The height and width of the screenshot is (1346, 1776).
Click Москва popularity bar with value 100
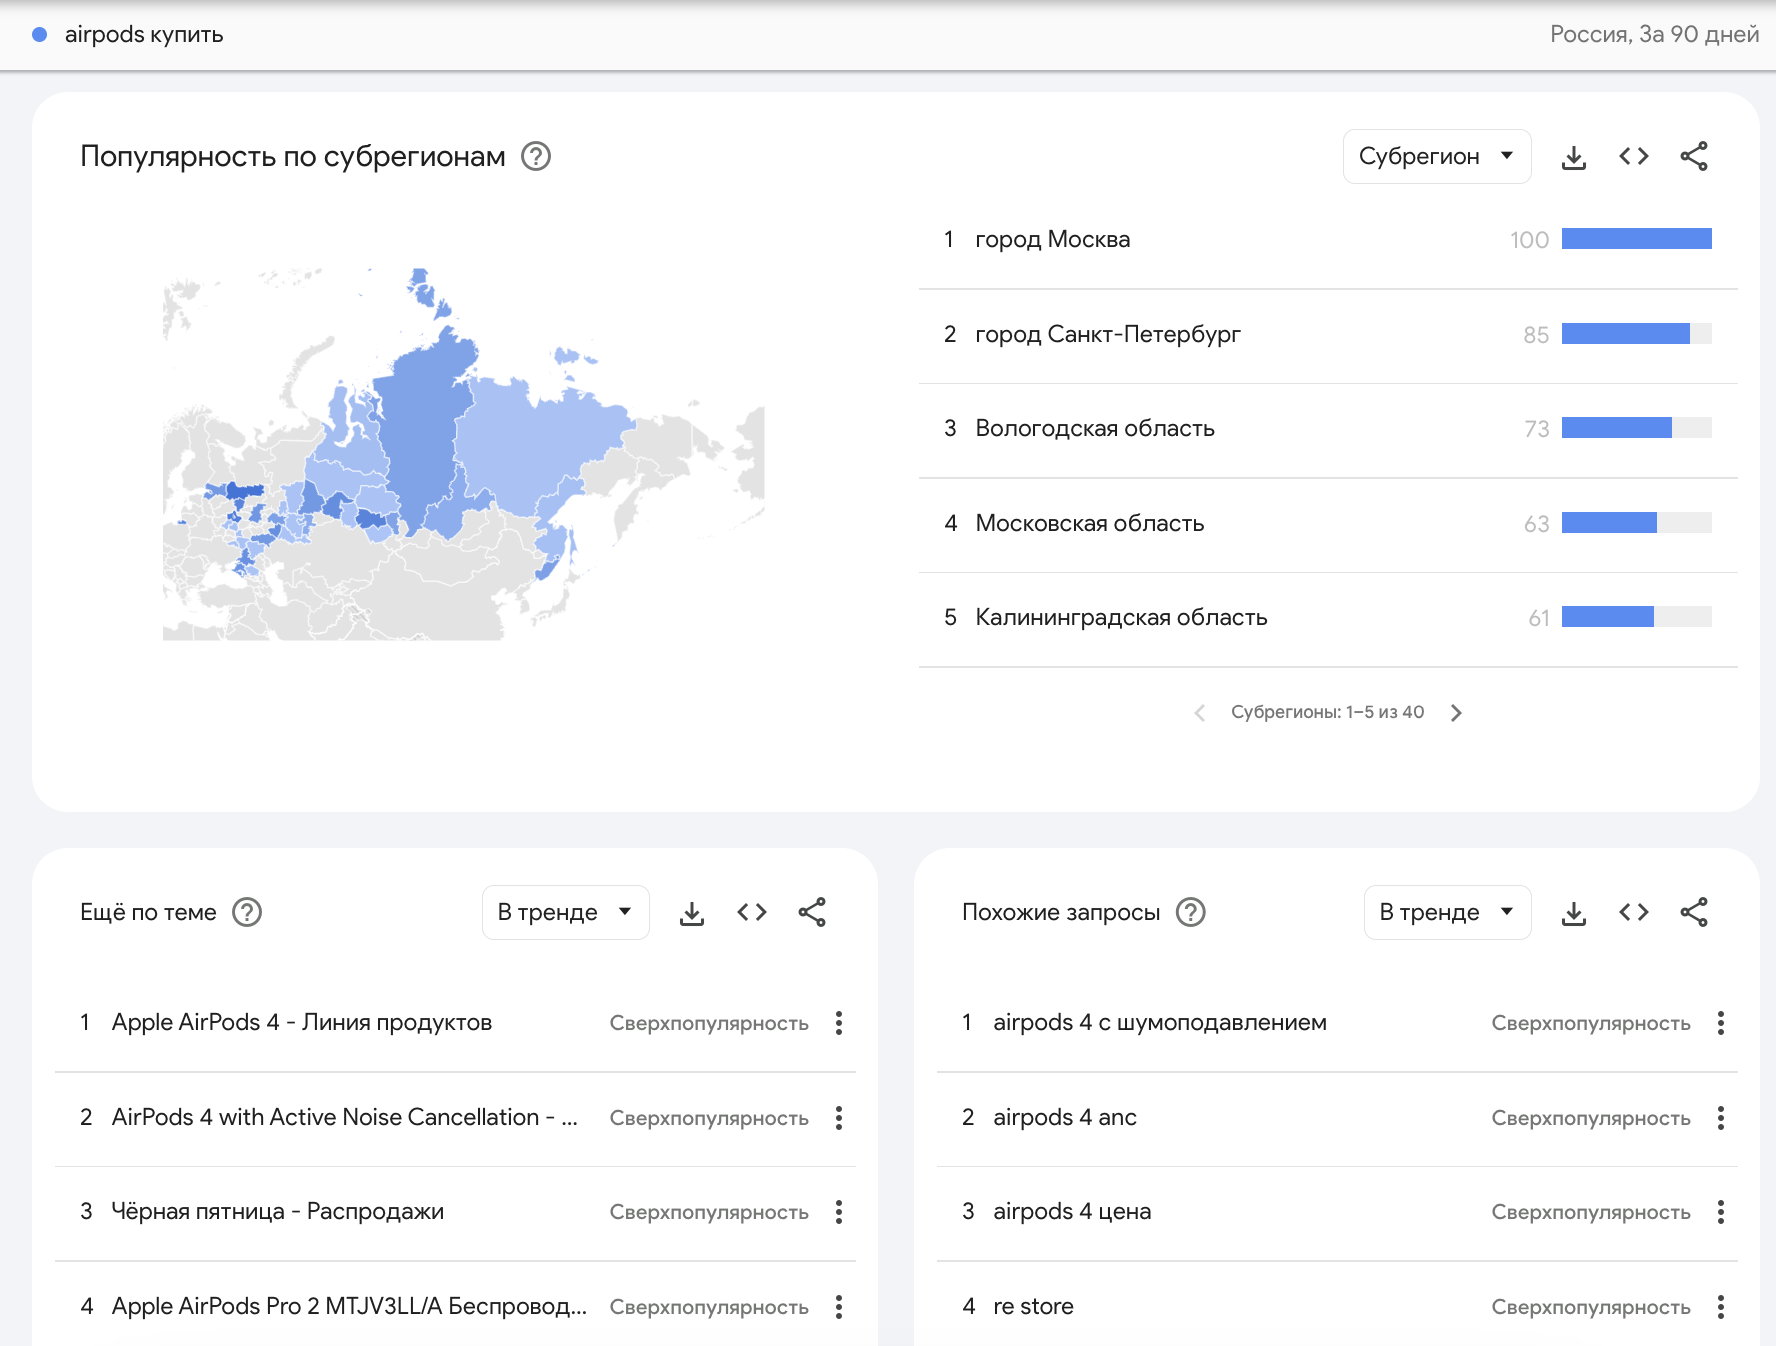pos(1637,239)
